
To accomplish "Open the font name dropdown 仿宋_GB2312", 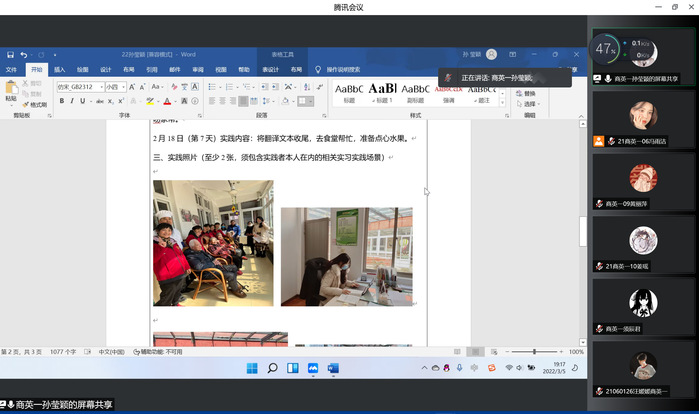I will 80,87.
